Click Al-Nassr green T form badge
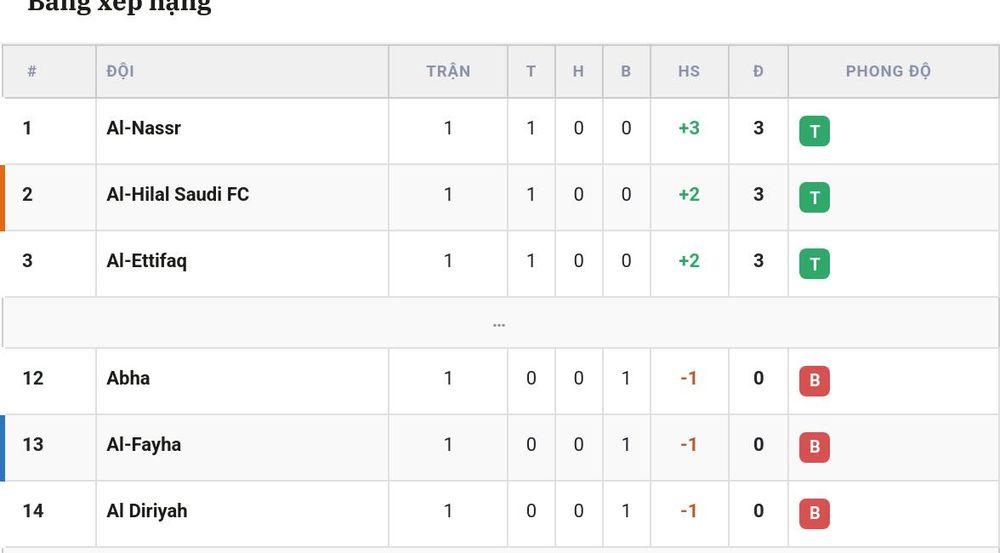The width and height of the screenshot is (1000, 553). 814,131
